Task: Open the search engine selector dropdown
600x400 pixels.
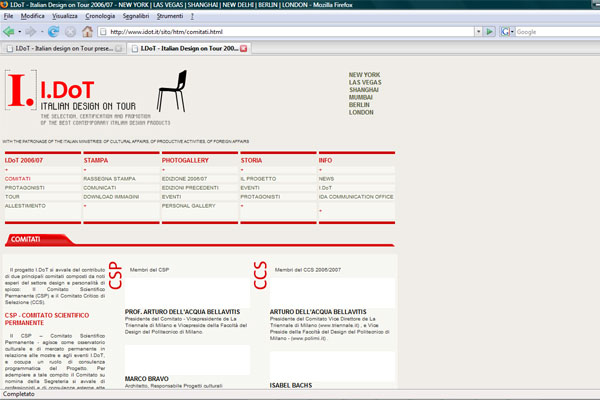Action: (512, 32)
